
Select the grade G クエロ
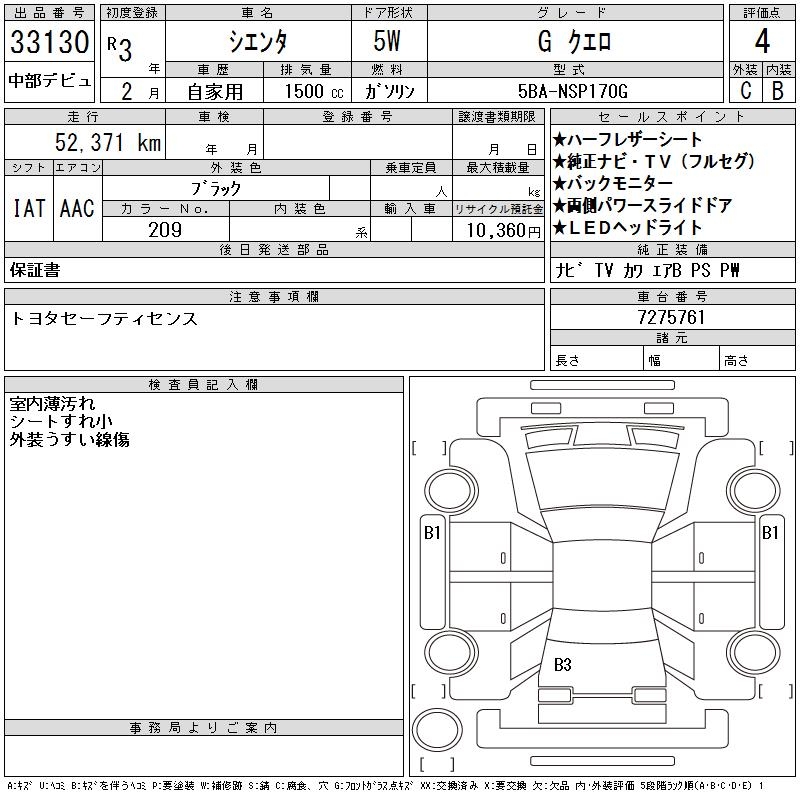(574, 41)
